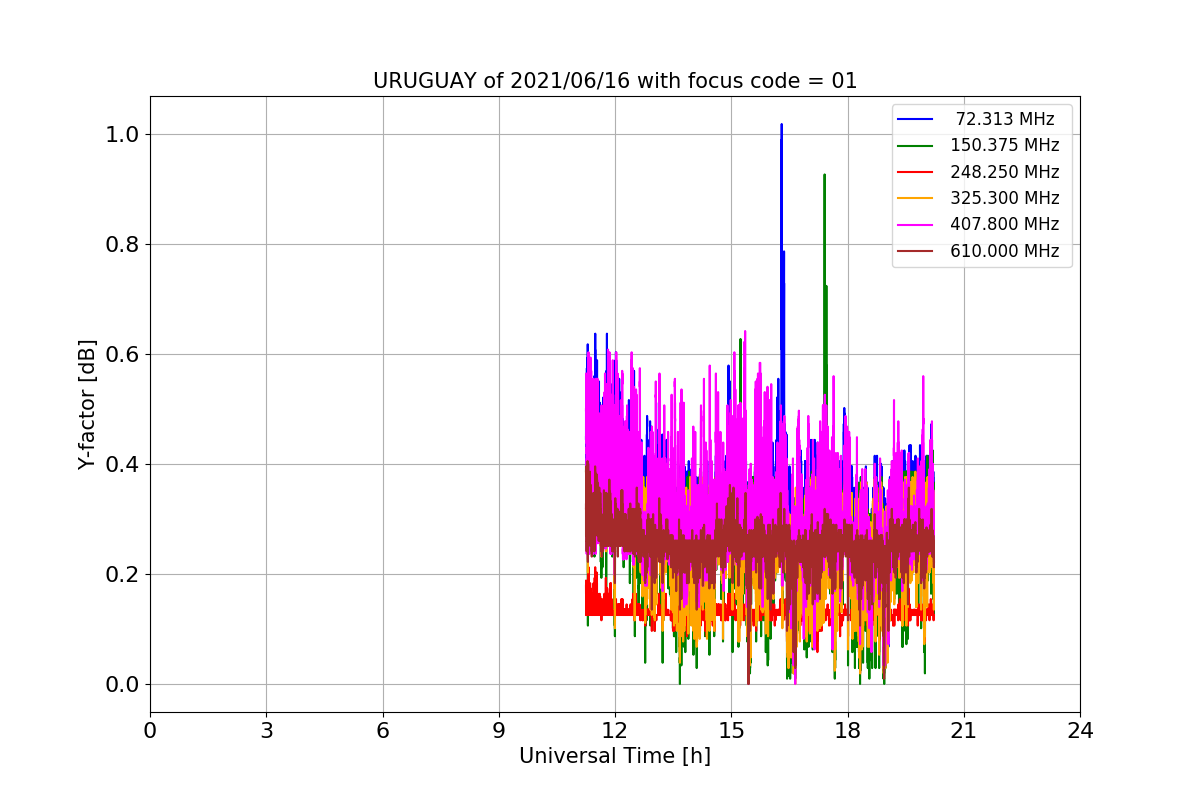Image resolution: width=1200 pixels, height=800 pixels.
Task: Select the 72.313 MHz legend label
Action: 1005,119
